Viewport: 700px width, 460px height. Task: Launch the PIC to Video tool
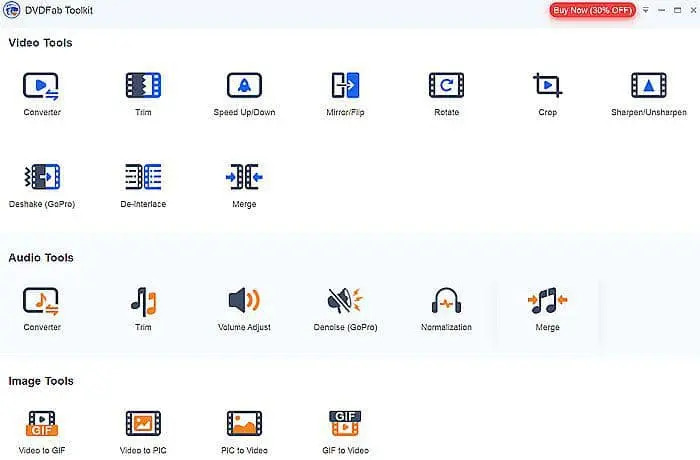point(244,427)
